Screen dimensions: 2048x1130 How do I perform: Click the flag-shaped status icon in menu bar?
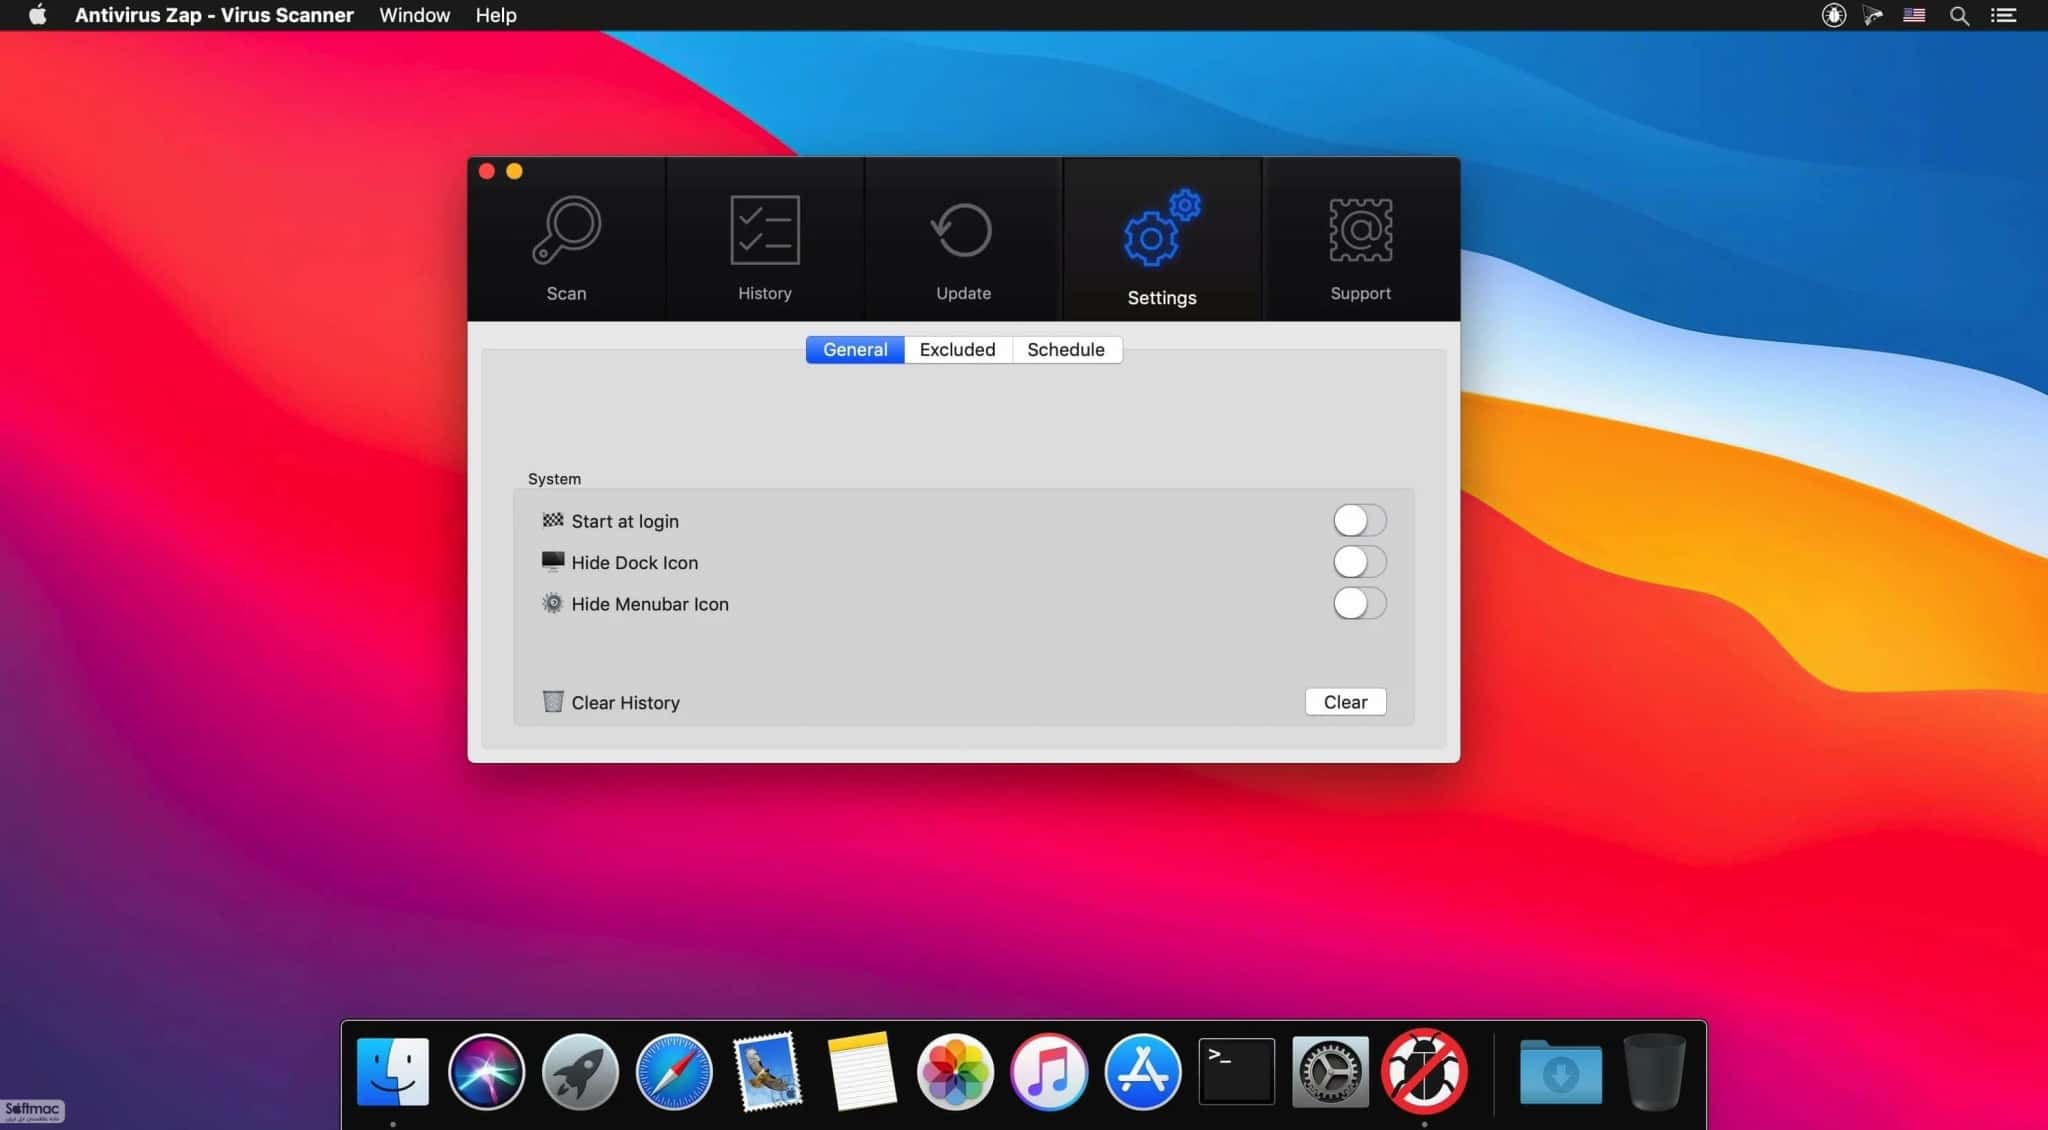tap(1873, 15)
